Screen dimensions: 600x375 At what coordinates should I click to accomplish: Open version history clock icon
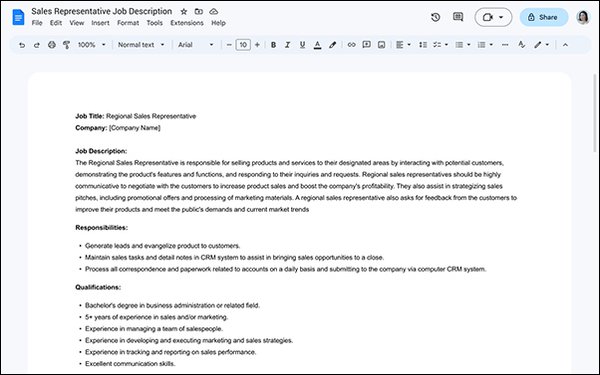tap(435, 17)
